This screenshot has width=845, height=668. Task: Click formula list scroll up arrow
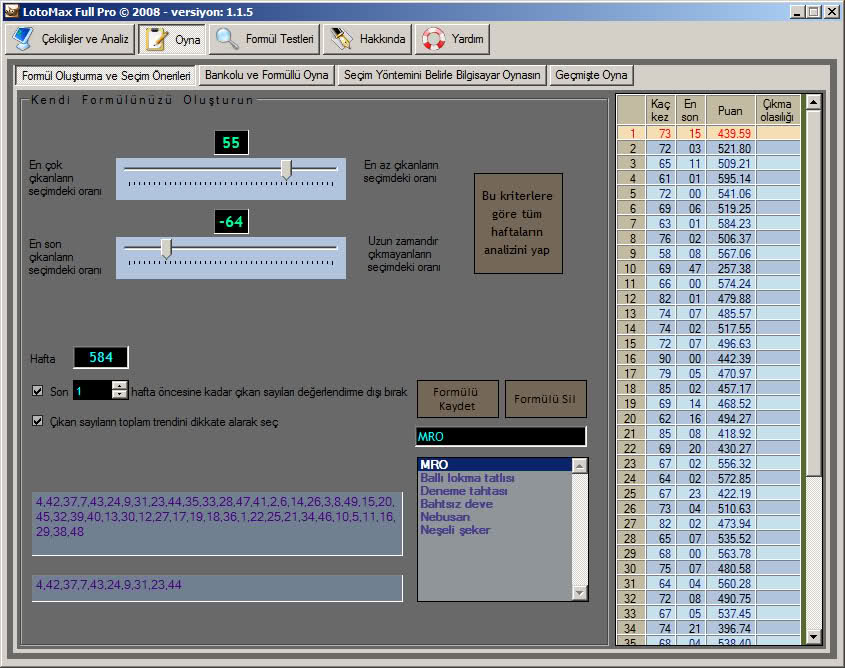pyautogui.click(x=579, y=466)
